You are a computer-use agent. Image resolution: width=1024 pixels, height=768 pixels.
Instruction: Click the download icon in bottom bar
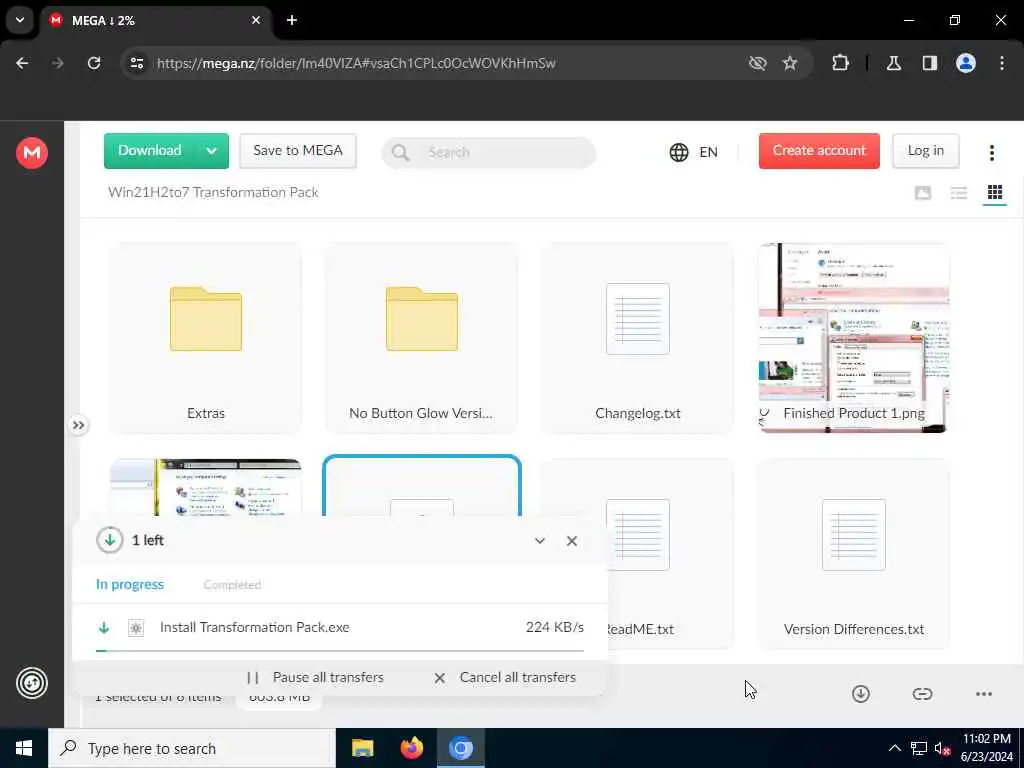[861, 694]
